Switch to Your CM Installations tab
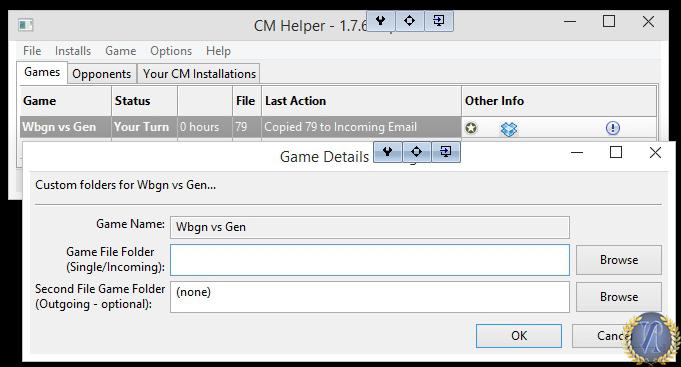The height and width of the screenshot is (367, 681). pos(199,74)
